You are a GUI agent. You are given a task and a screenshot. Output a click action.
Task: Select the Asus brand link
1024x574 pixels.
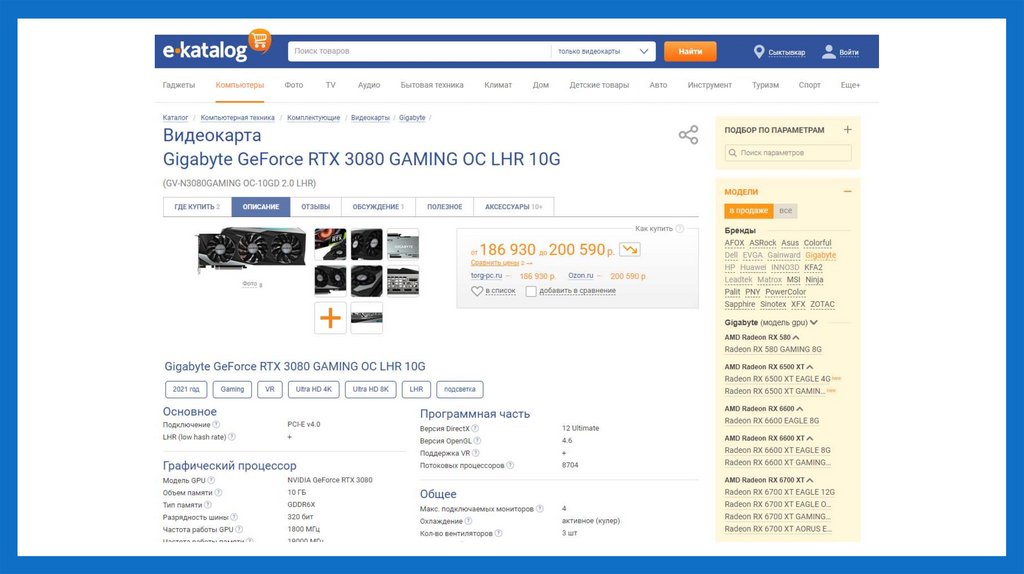[x=790, y=243]
